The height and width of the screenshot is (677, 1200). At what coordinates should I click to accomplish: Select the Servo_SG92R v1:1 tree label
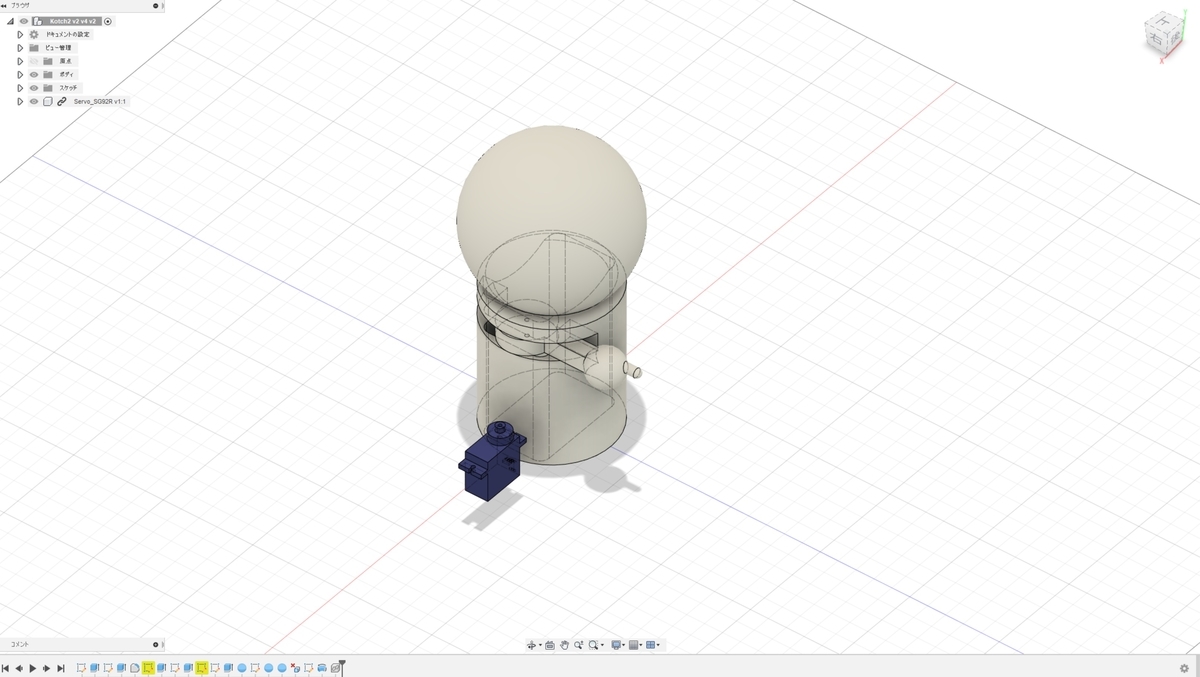(100, 101)
